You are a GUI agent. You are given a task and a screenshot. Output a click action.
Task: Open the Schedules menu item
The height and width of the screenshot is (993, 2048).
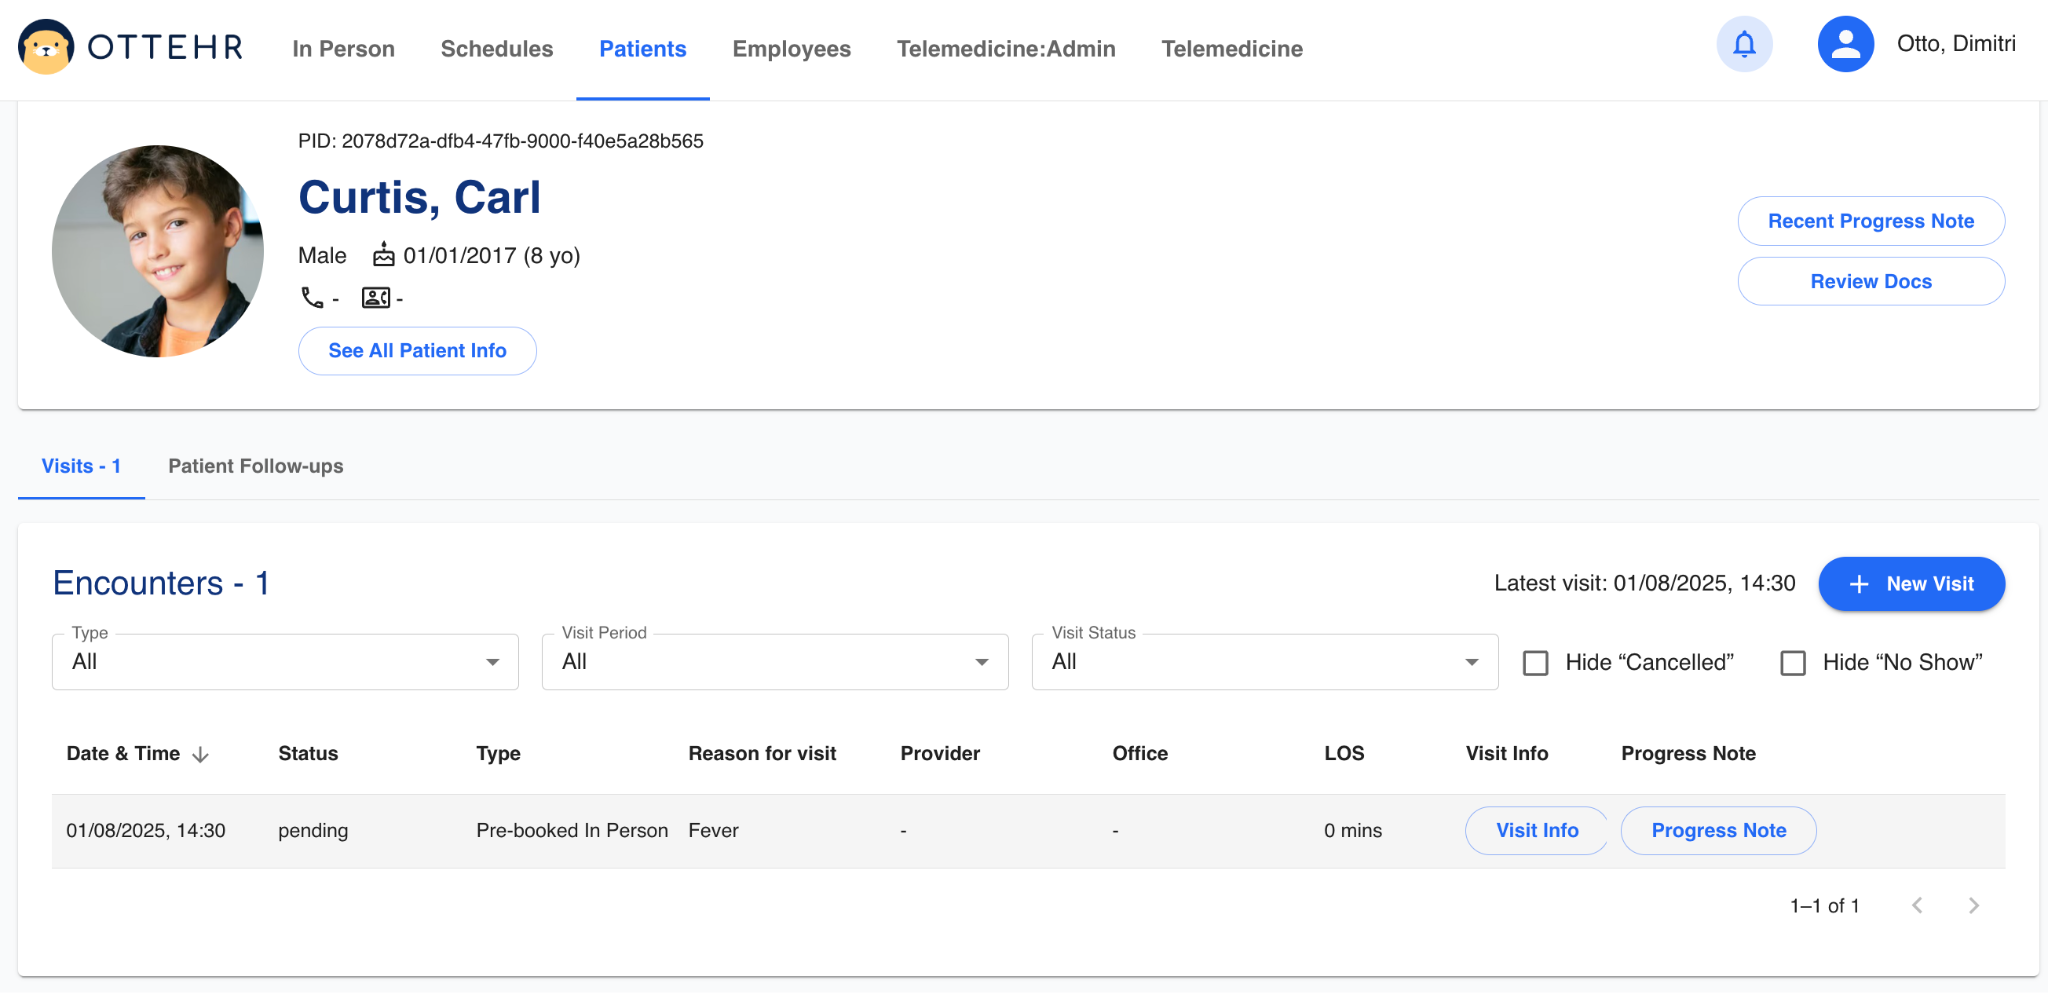point(497,49)
